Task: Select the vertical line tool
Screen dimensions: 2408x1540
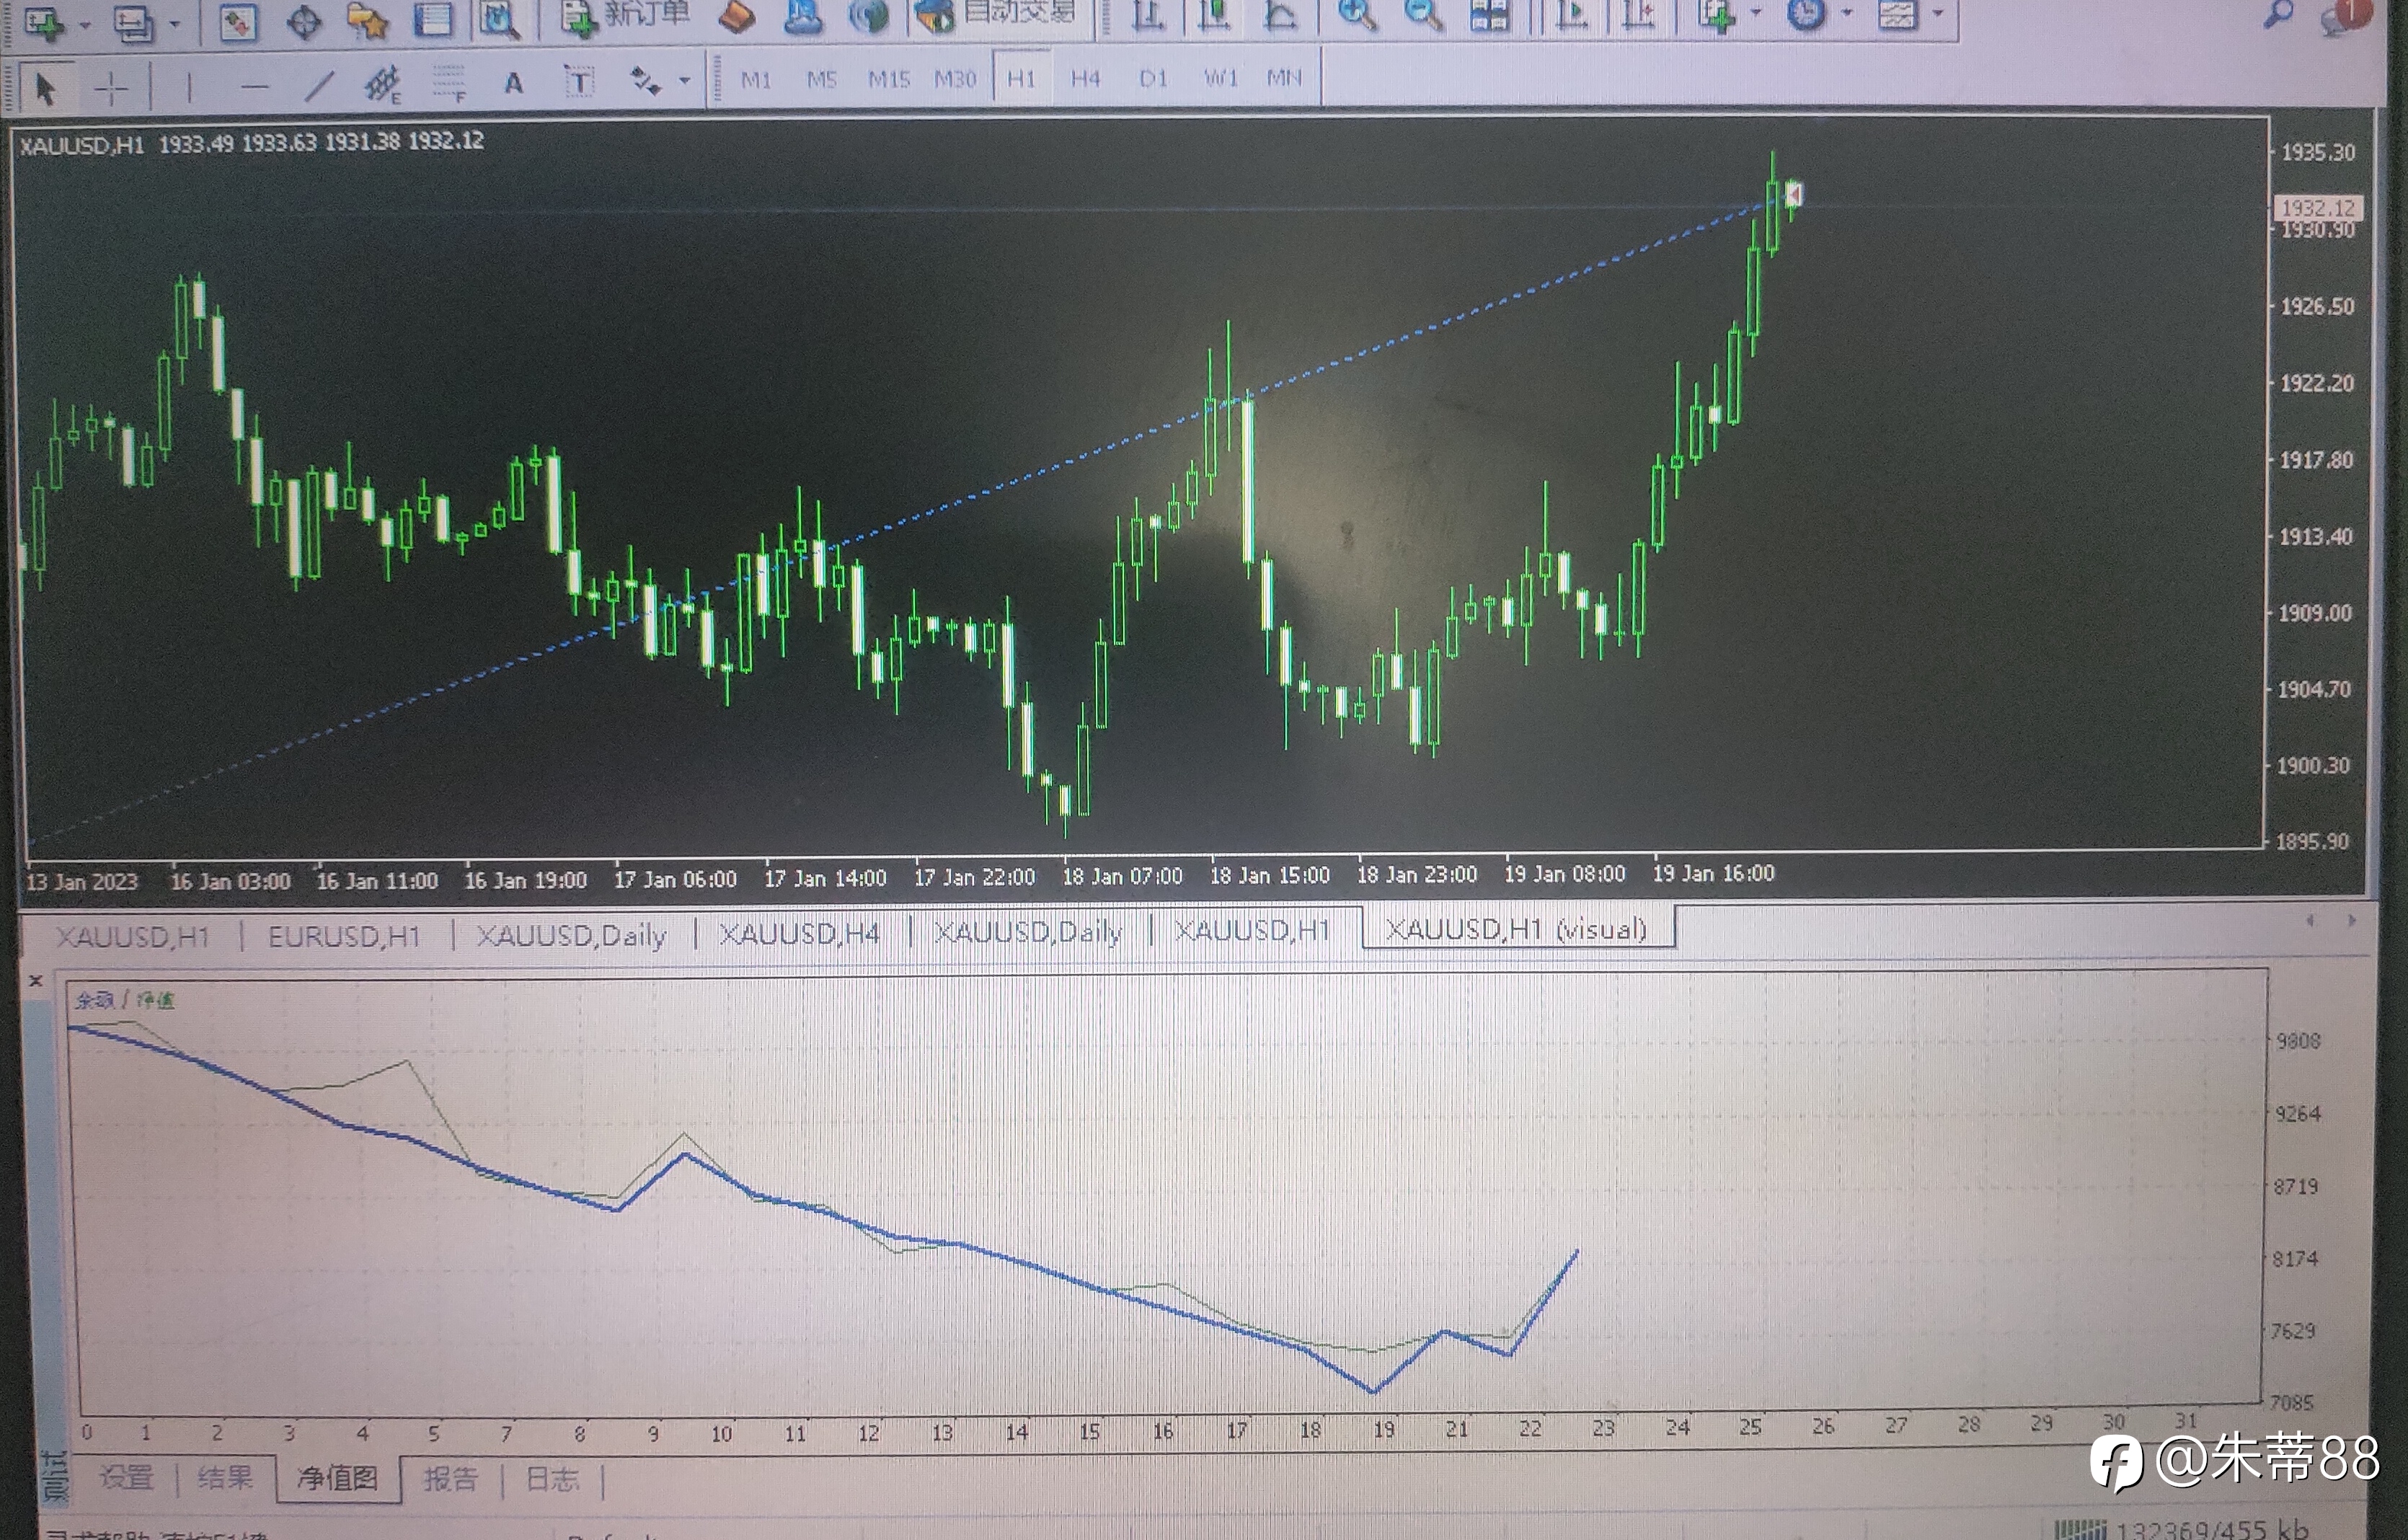Action: 188,88
